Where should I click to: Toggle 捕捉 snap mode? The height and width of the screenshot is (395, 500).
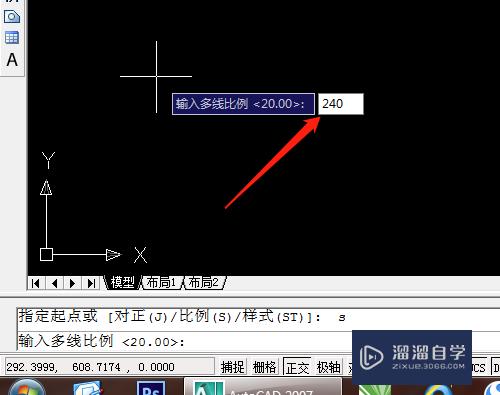click(232, 367)
